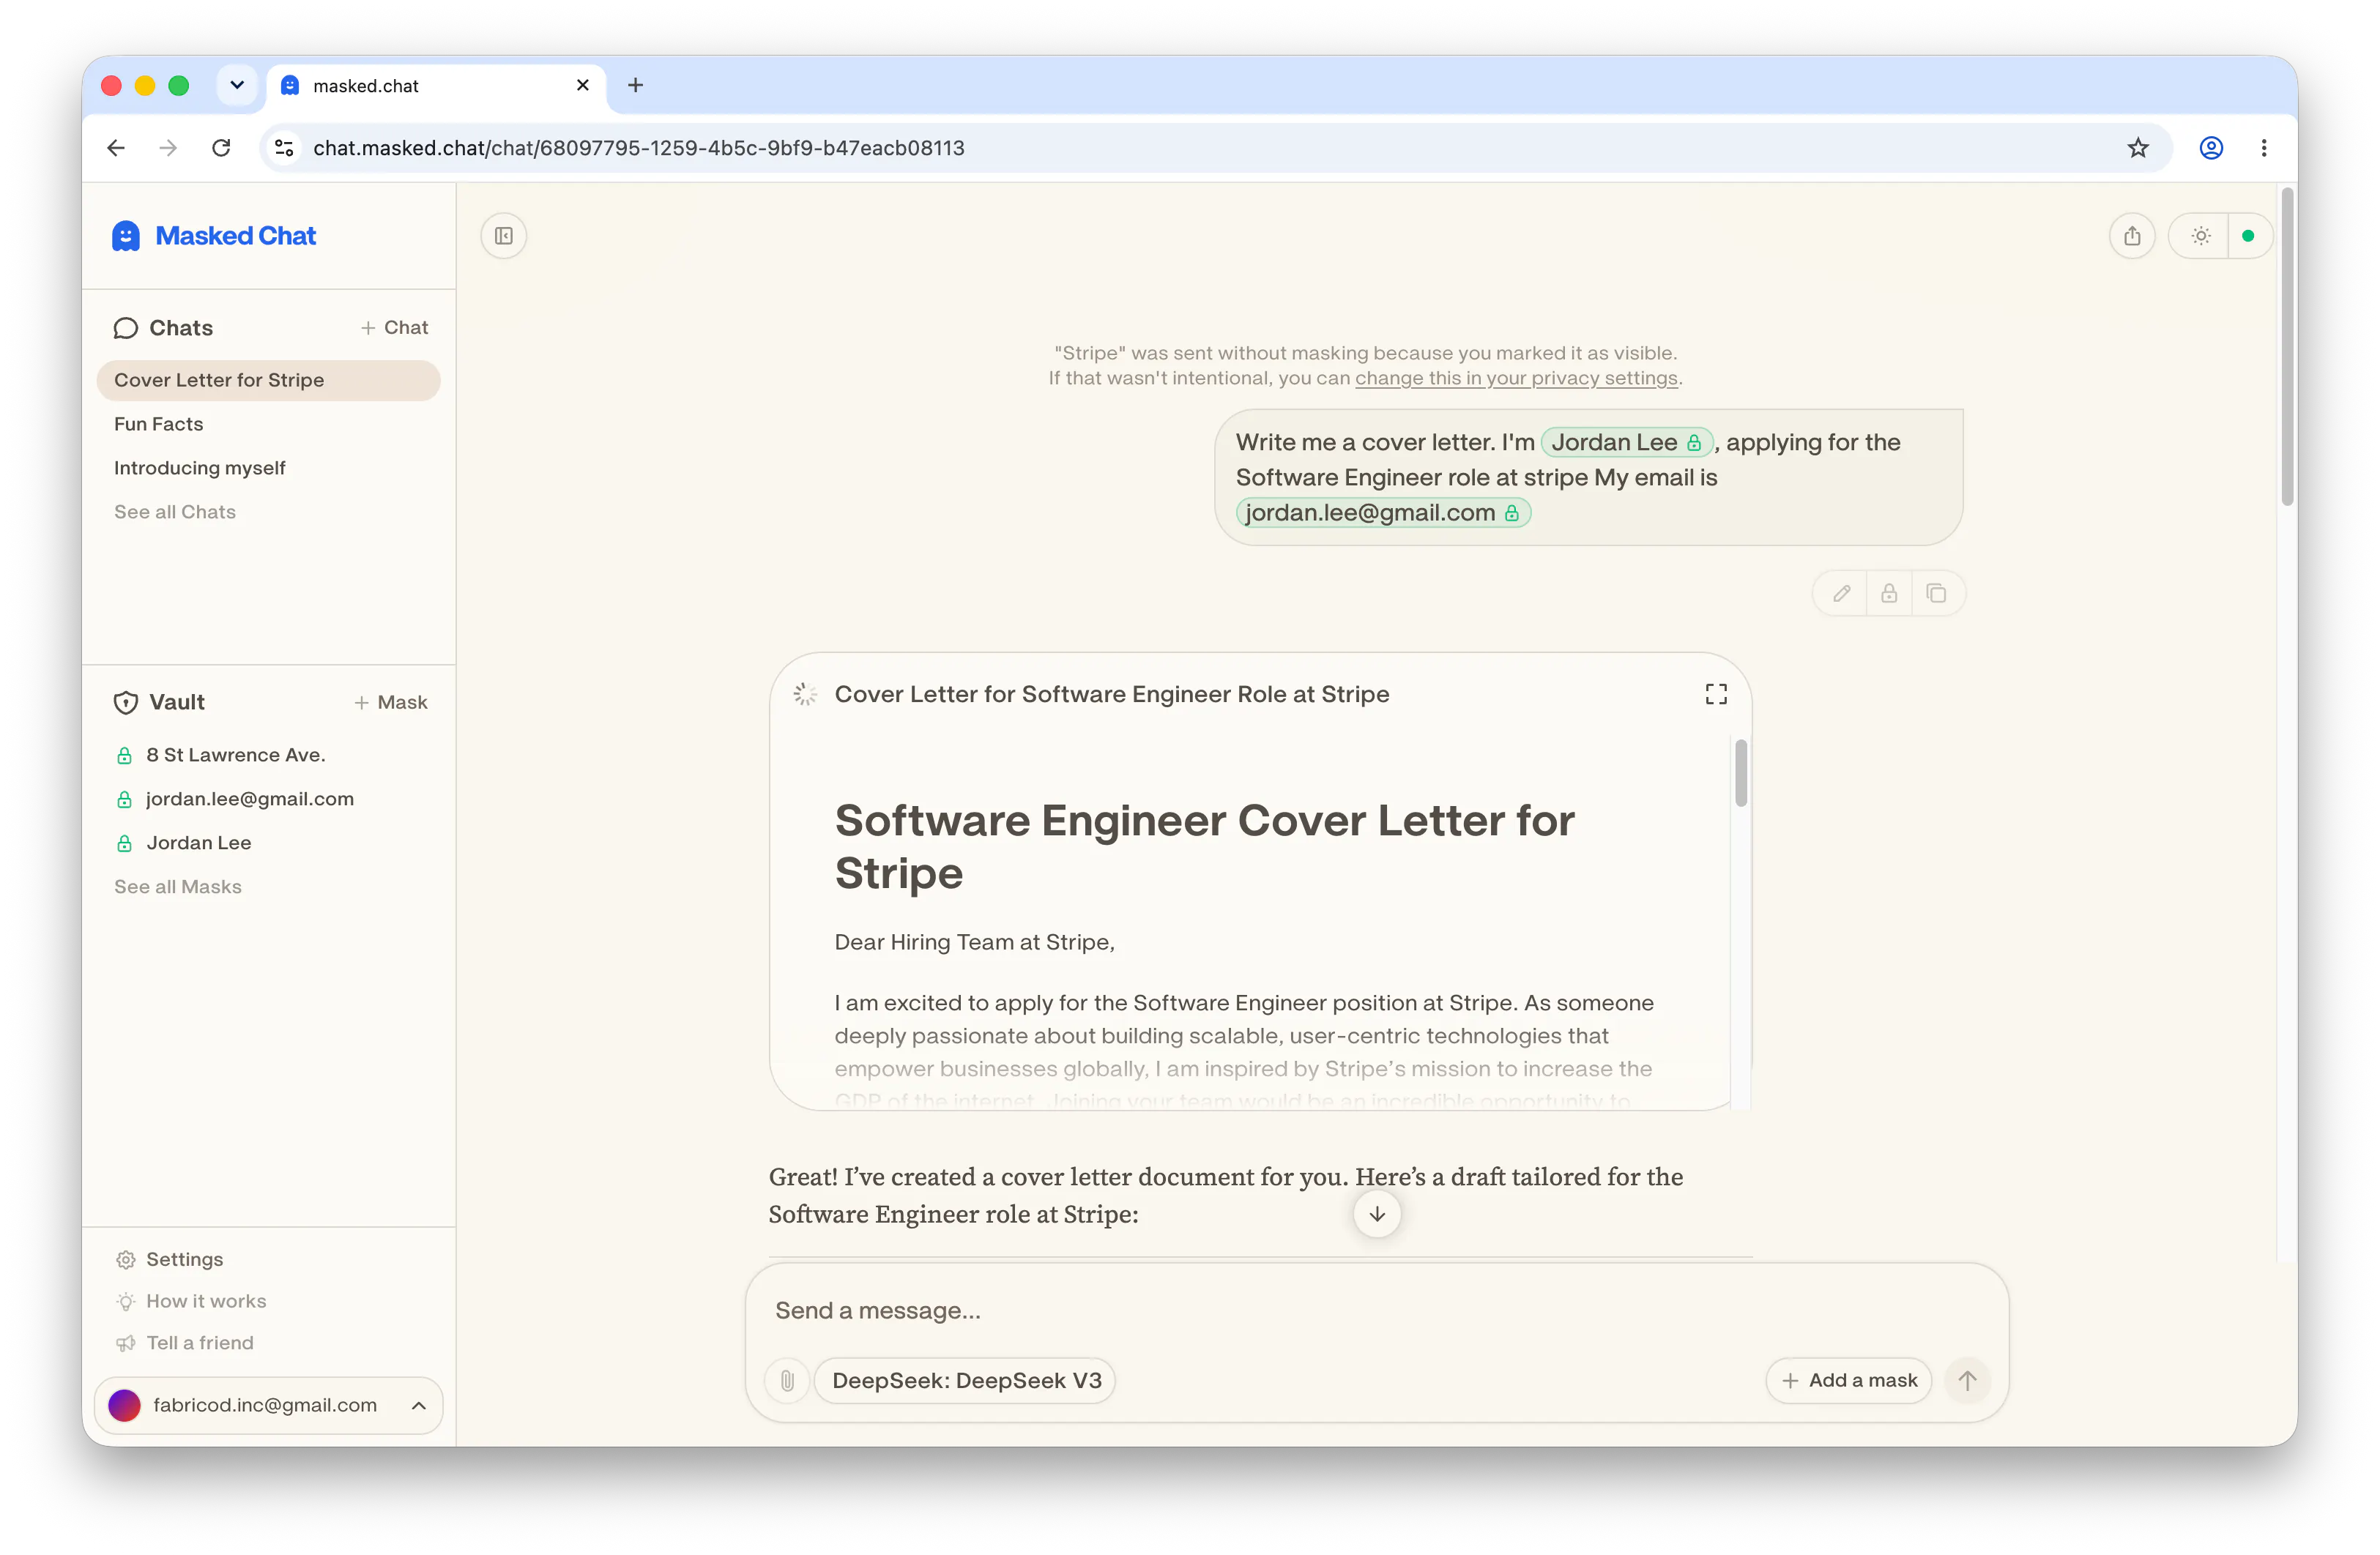The width and height of the screenshot is (2380, 1555).
Task: Open browser profile icon
Action: click(2210, 148)
